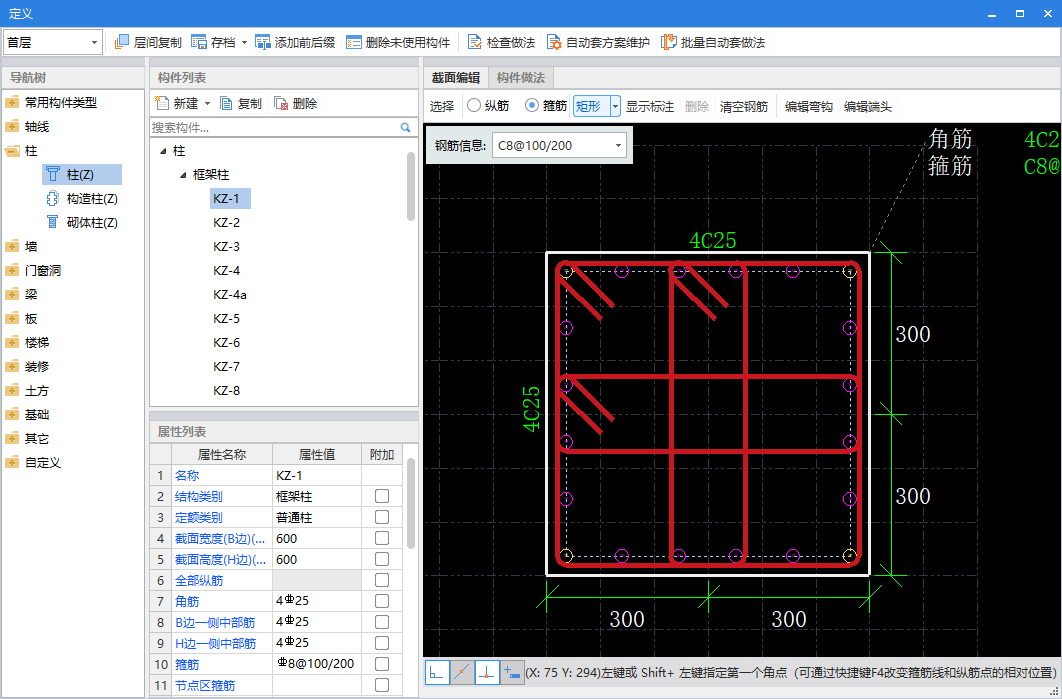Click the 箍筋 value cell C8@100/200
Screen dimensions: 1062x699
pyautogui.click(x=316, y=664)
